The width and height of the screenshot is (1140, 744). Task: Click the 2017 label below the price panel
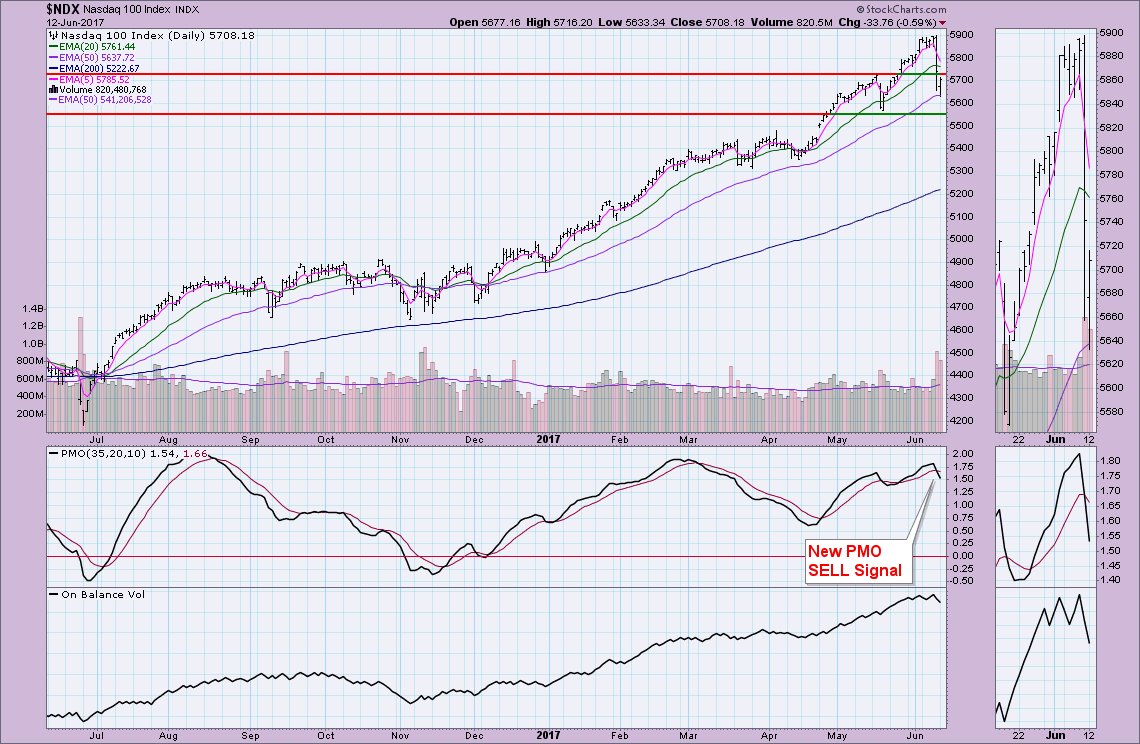point(548,439)
